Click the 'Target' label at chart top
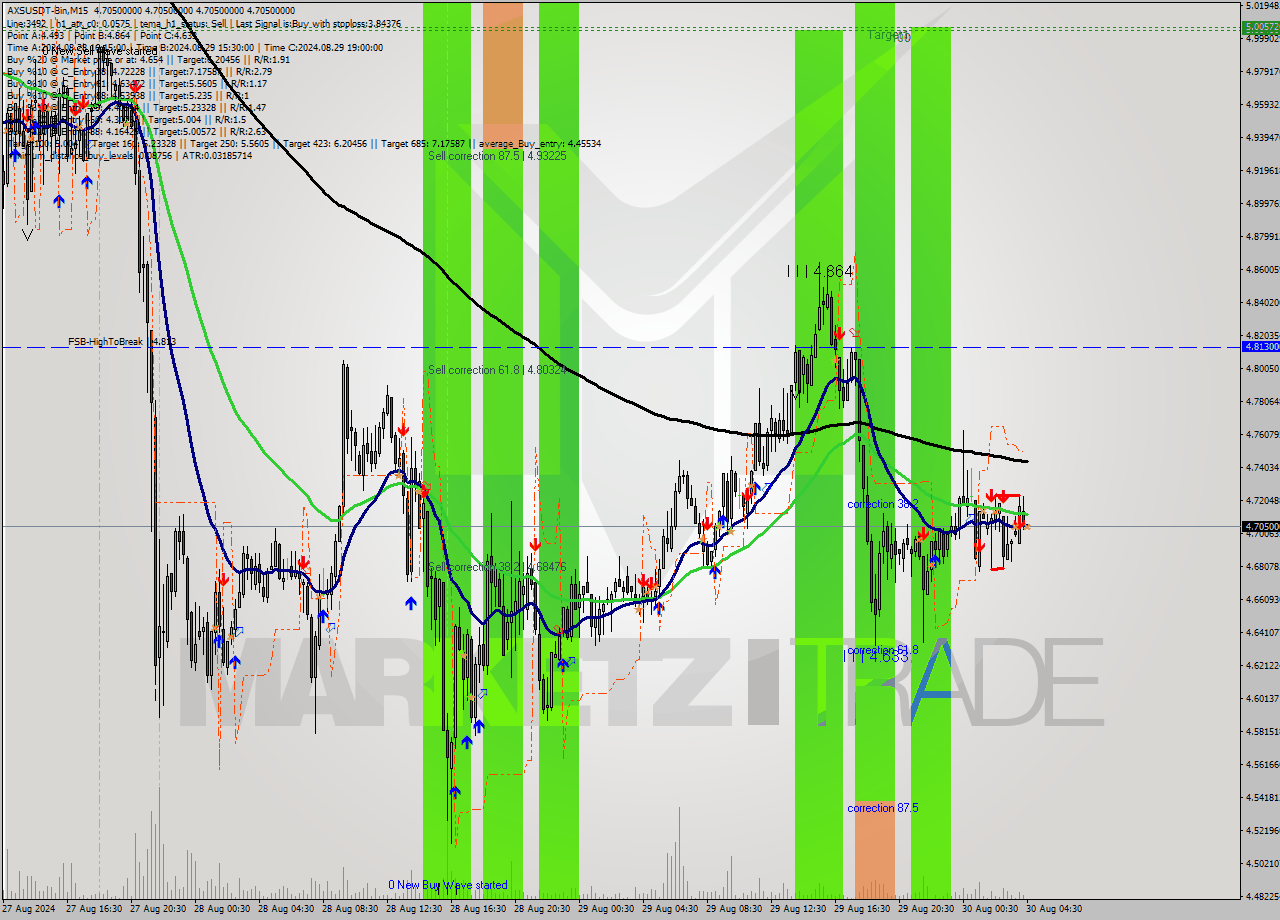 (888, 36)
